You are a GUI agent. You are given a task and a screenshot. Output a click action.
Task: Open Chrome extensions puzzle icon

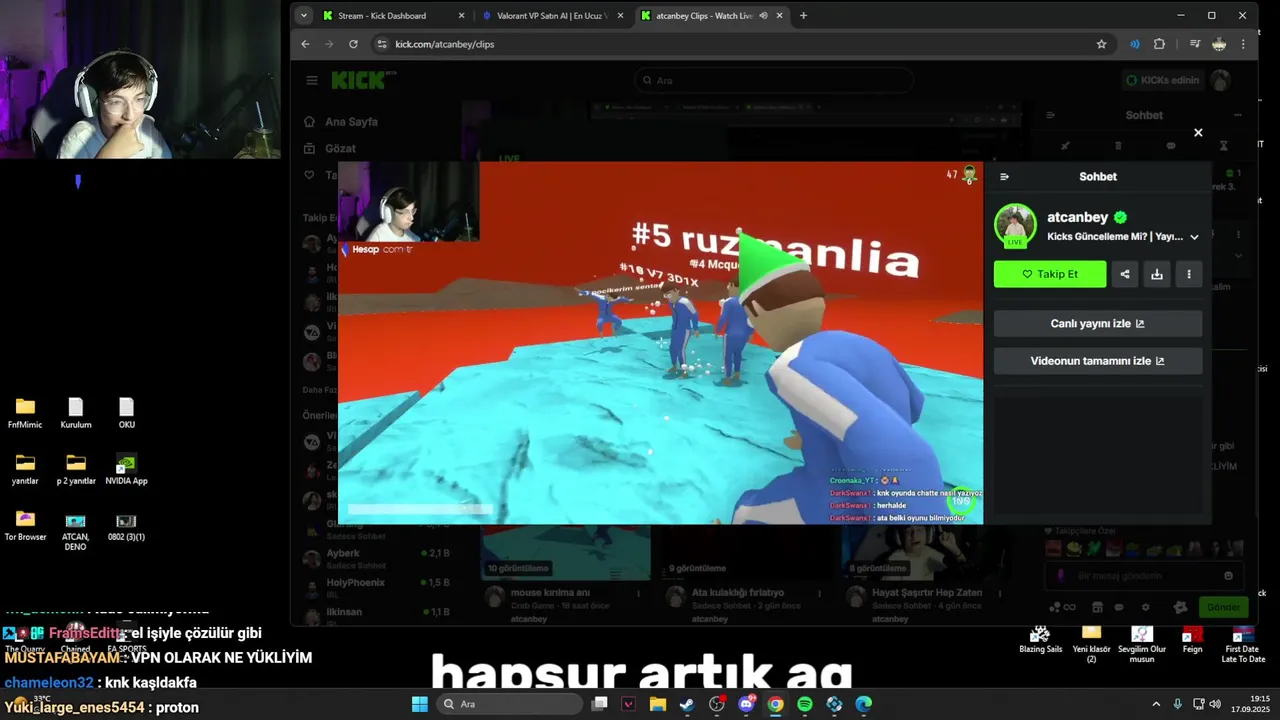coord(1159,44)
